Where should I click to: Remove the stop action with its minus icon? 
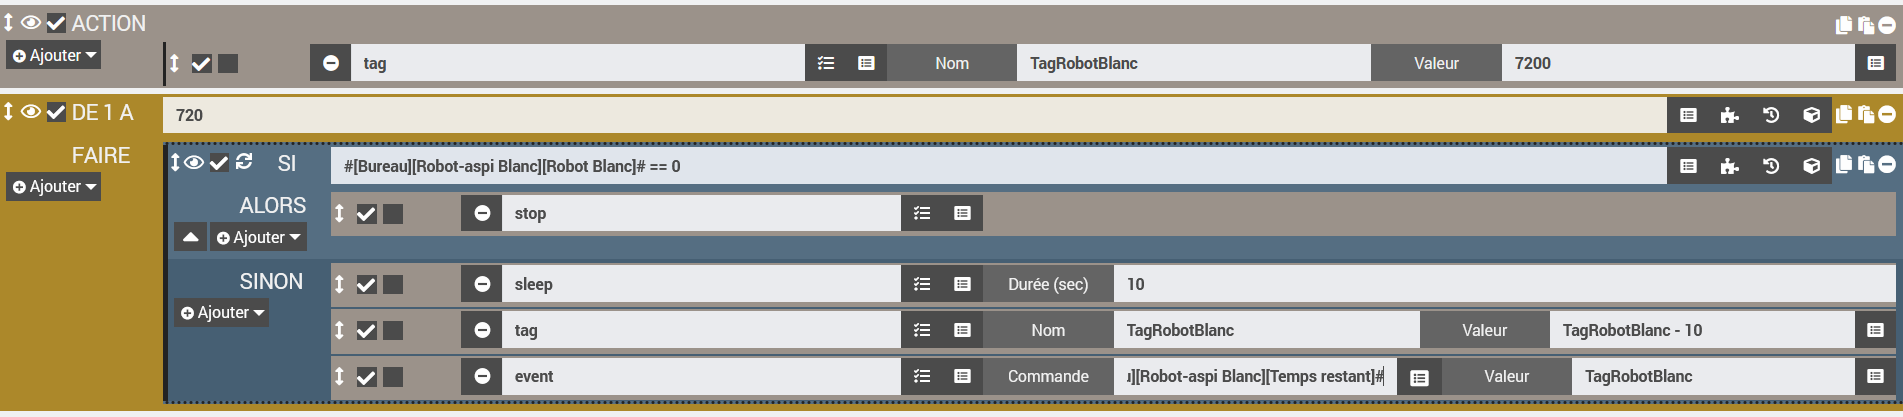coord(482,213)
